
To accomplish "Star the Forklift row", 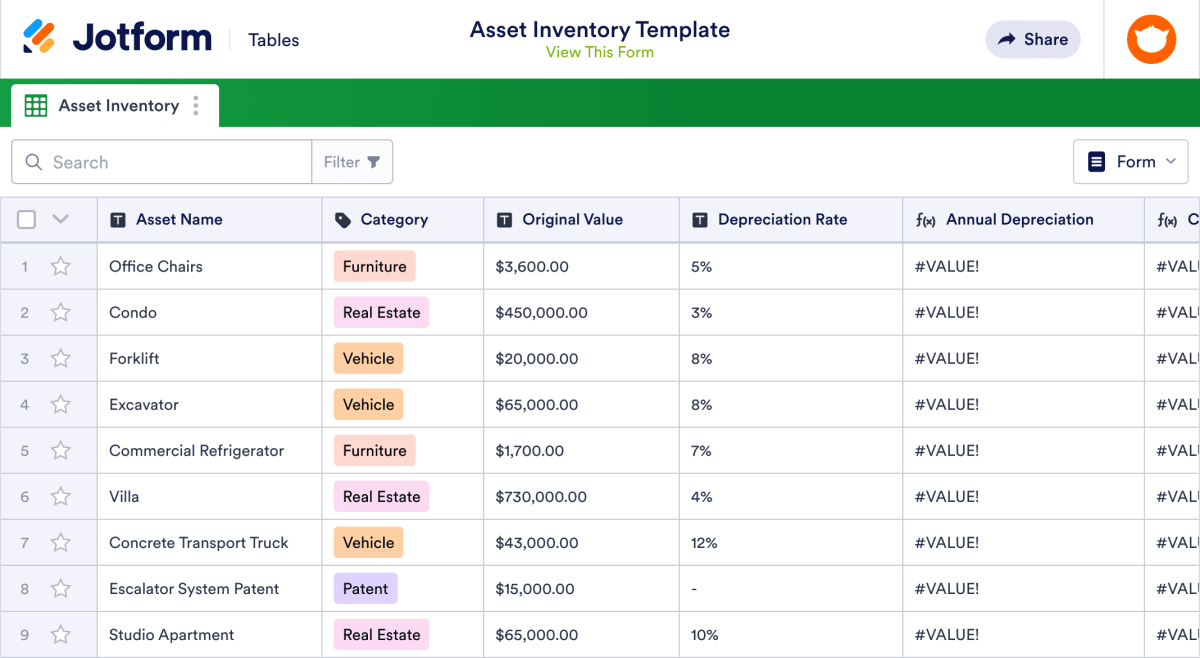I will pos(60,358).
